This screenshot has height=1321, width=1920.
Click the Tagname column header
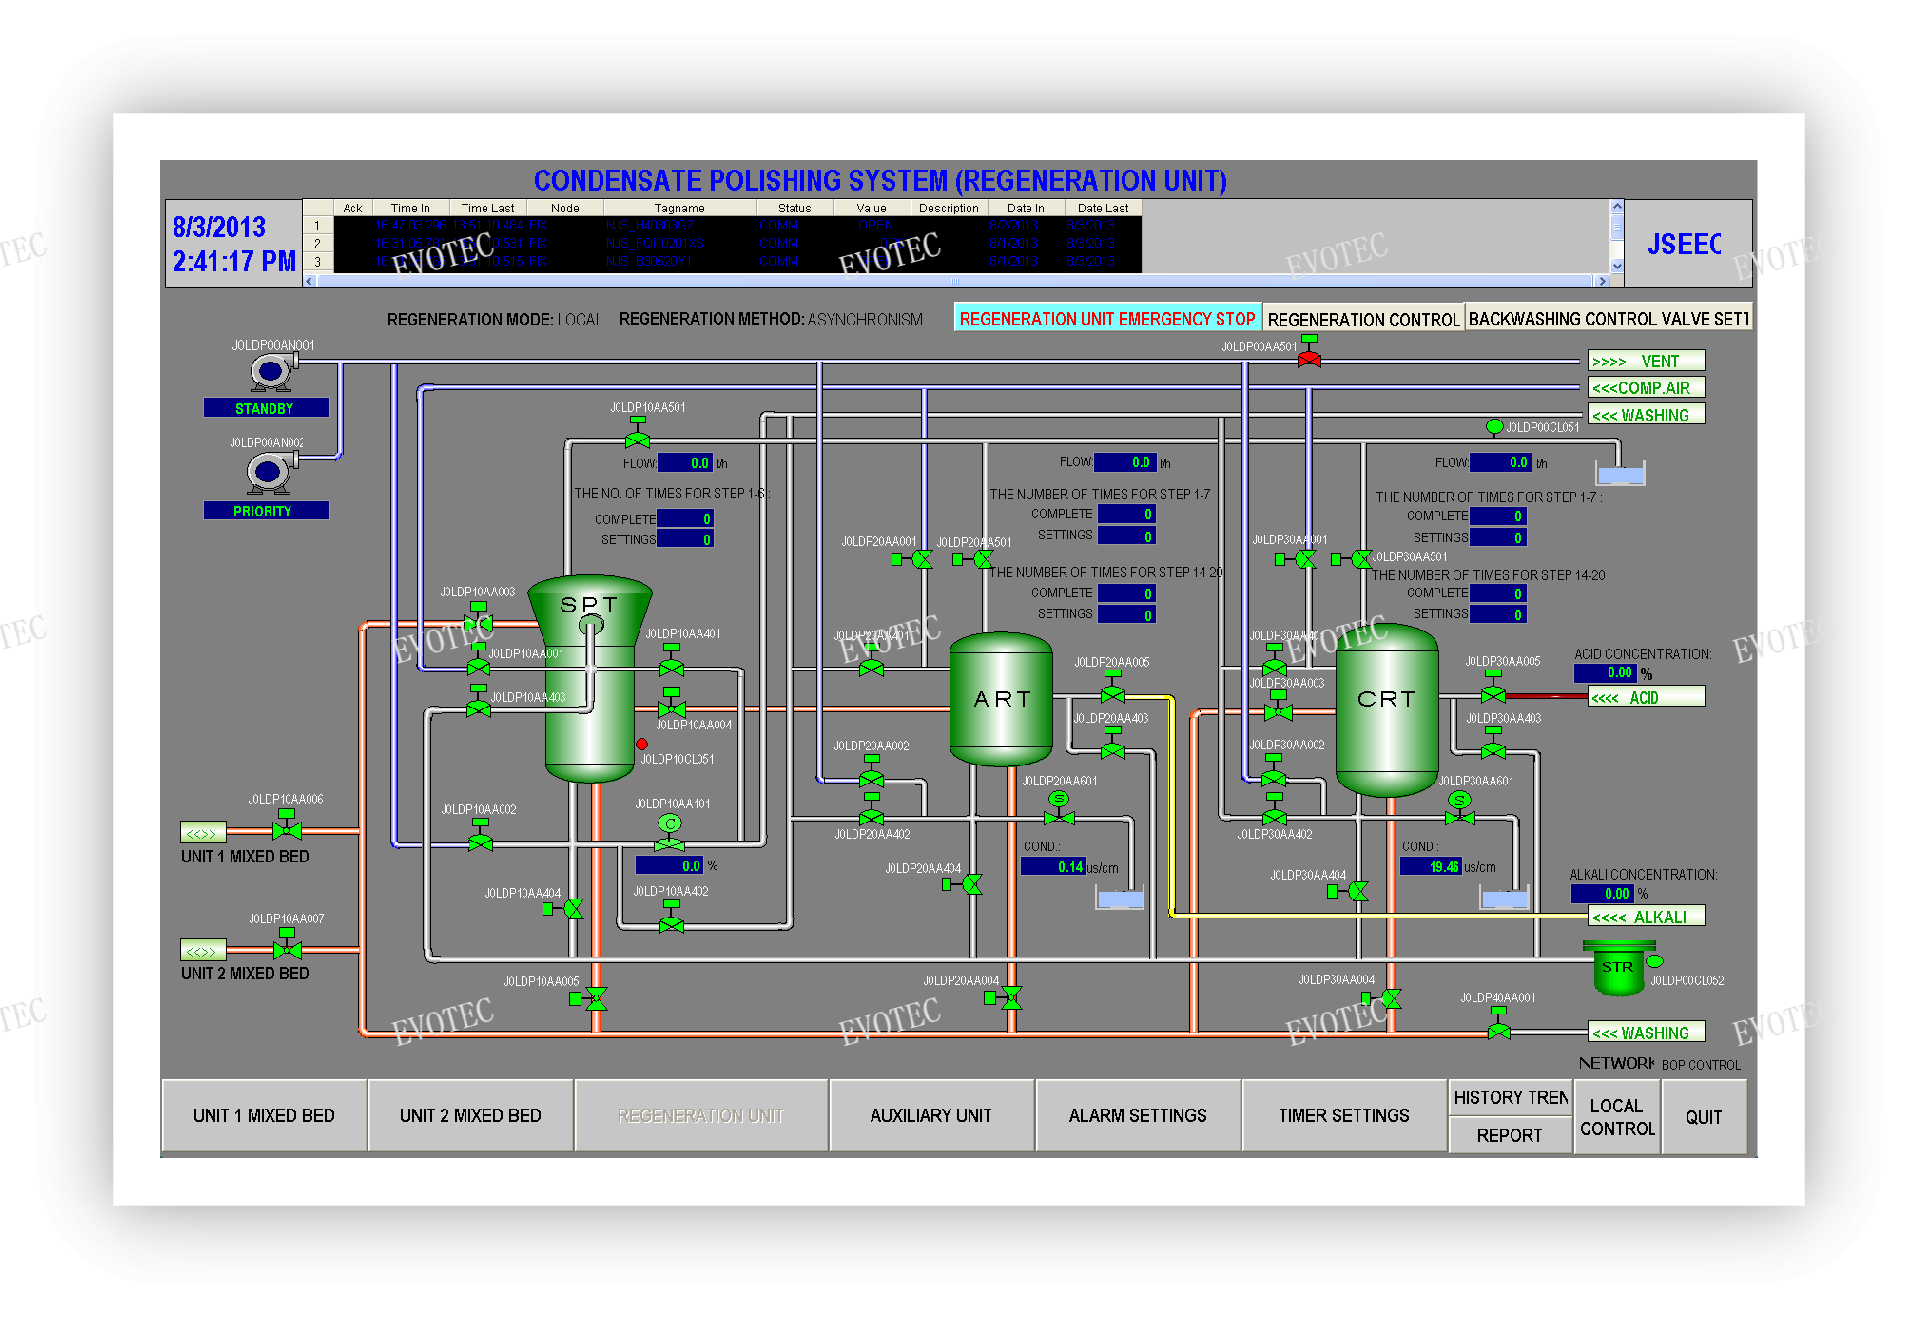[x=680, y=208]
